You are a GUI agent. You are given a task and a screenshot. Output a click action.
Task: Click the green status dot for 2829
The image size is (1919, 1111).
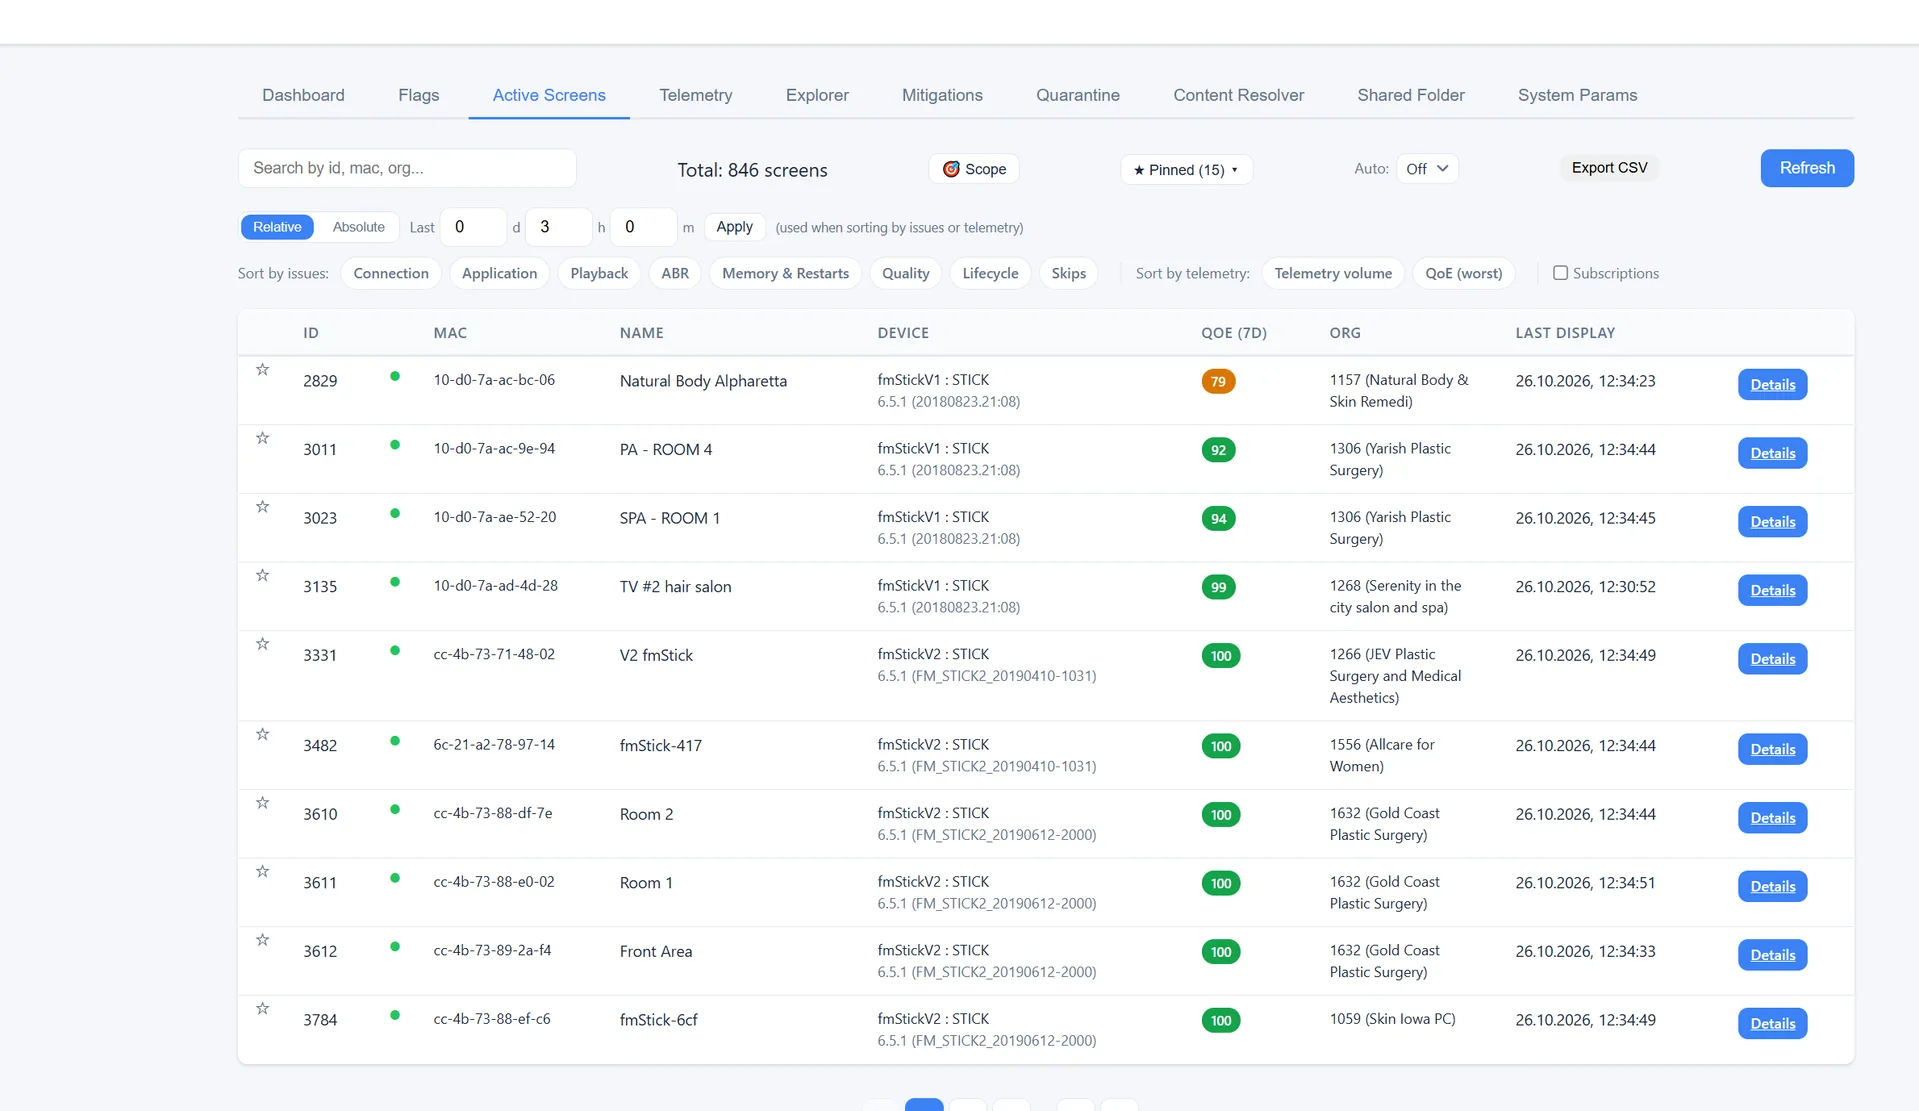point(395,377)
